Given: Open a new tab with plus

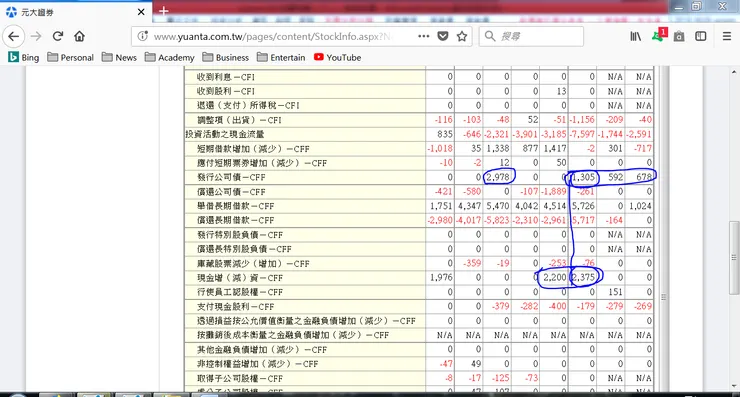Looking at the screenshot, I should coord(163,10).
